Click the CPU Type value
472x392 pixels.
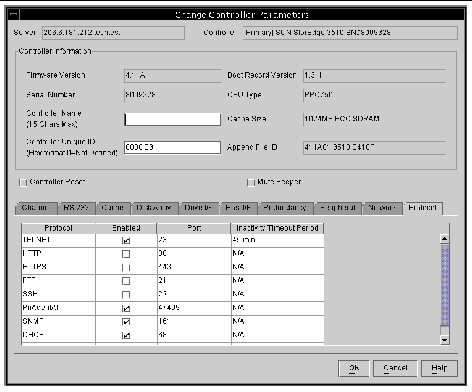click(318, 95)
